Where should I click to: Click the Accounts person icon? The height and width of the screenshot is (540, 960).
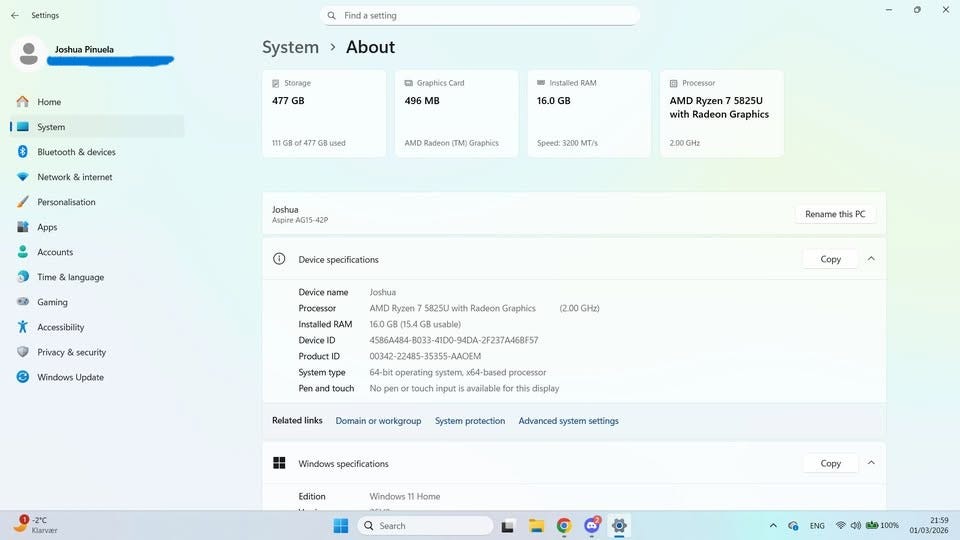pos(23,252)
